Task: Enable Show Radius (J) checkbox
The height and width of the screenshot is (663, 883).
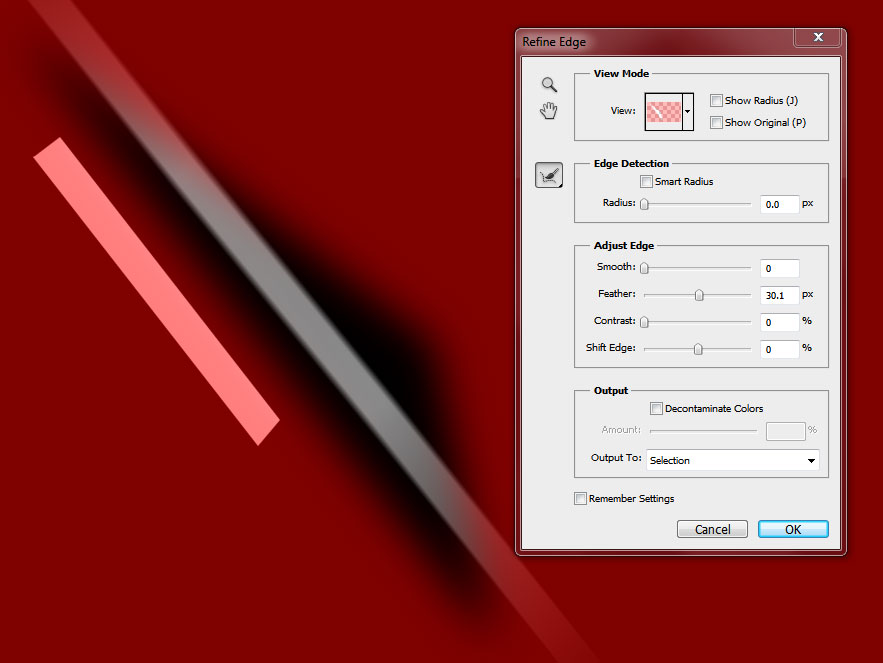Action: pyautogui.click(x=716, y=100)
